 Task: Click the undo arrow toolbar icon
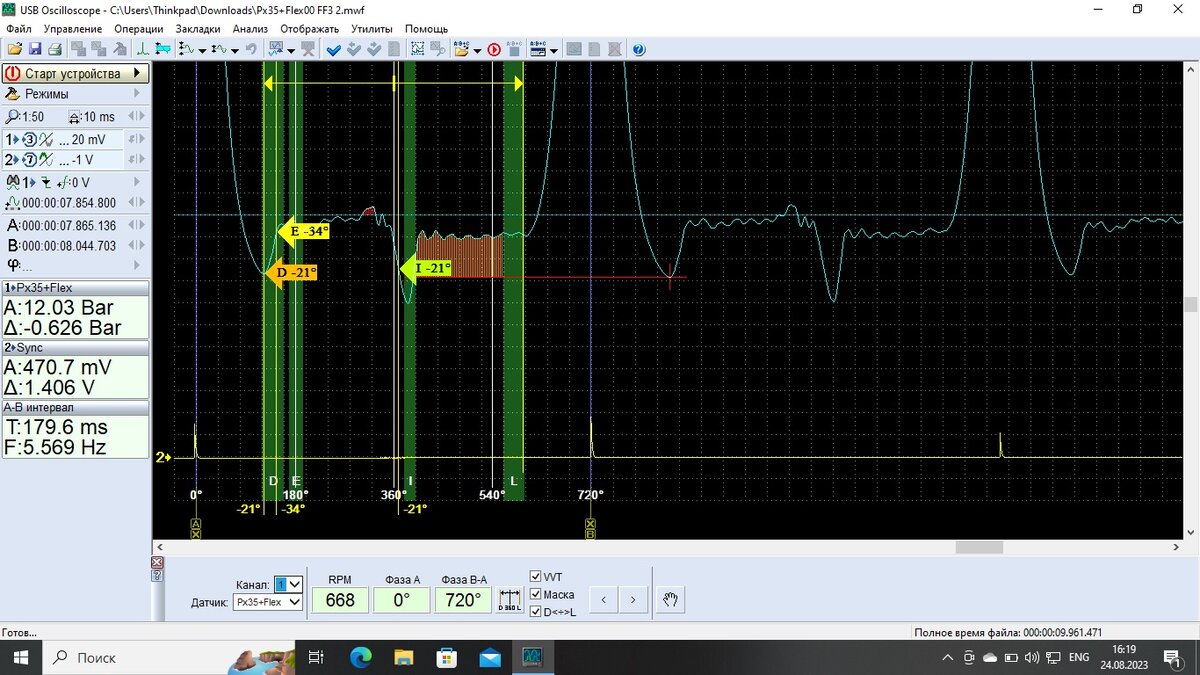pyautogui.click(x=251, y=49)
